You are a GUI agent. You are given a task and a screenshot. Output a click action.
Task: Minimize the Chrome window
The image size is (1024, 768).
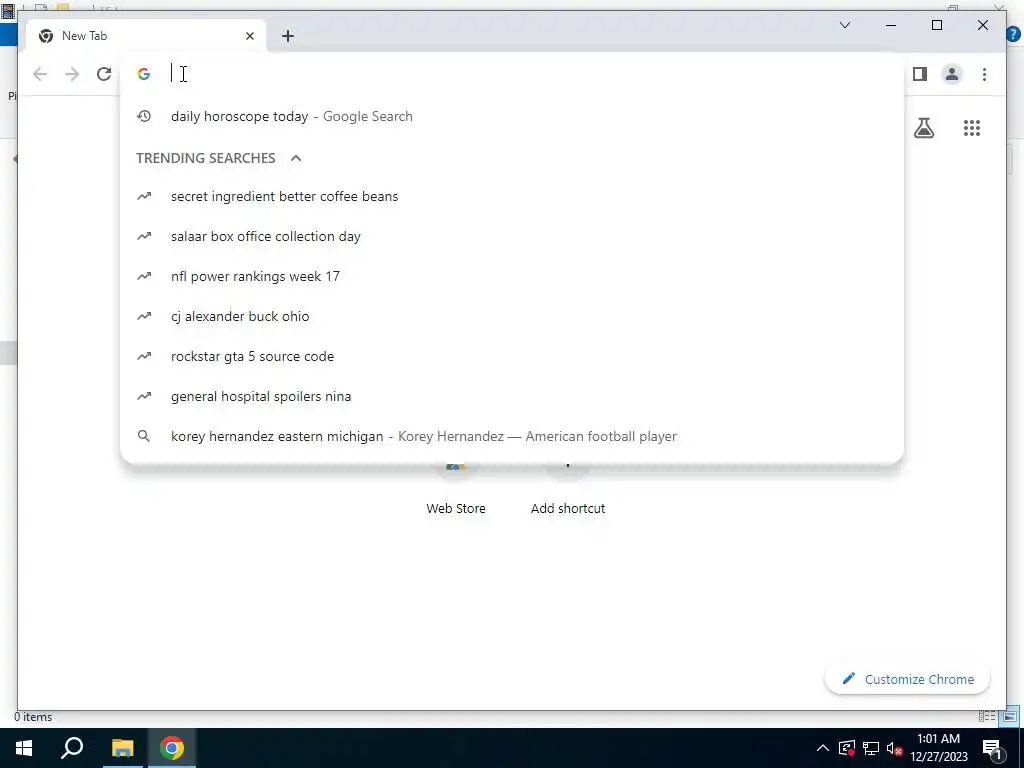click(891, 25)
